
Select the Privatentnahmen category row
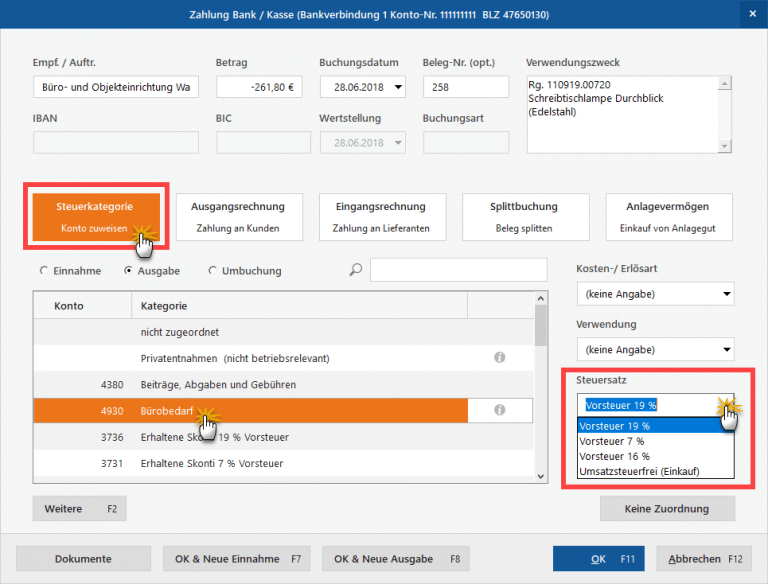point(284,358)
